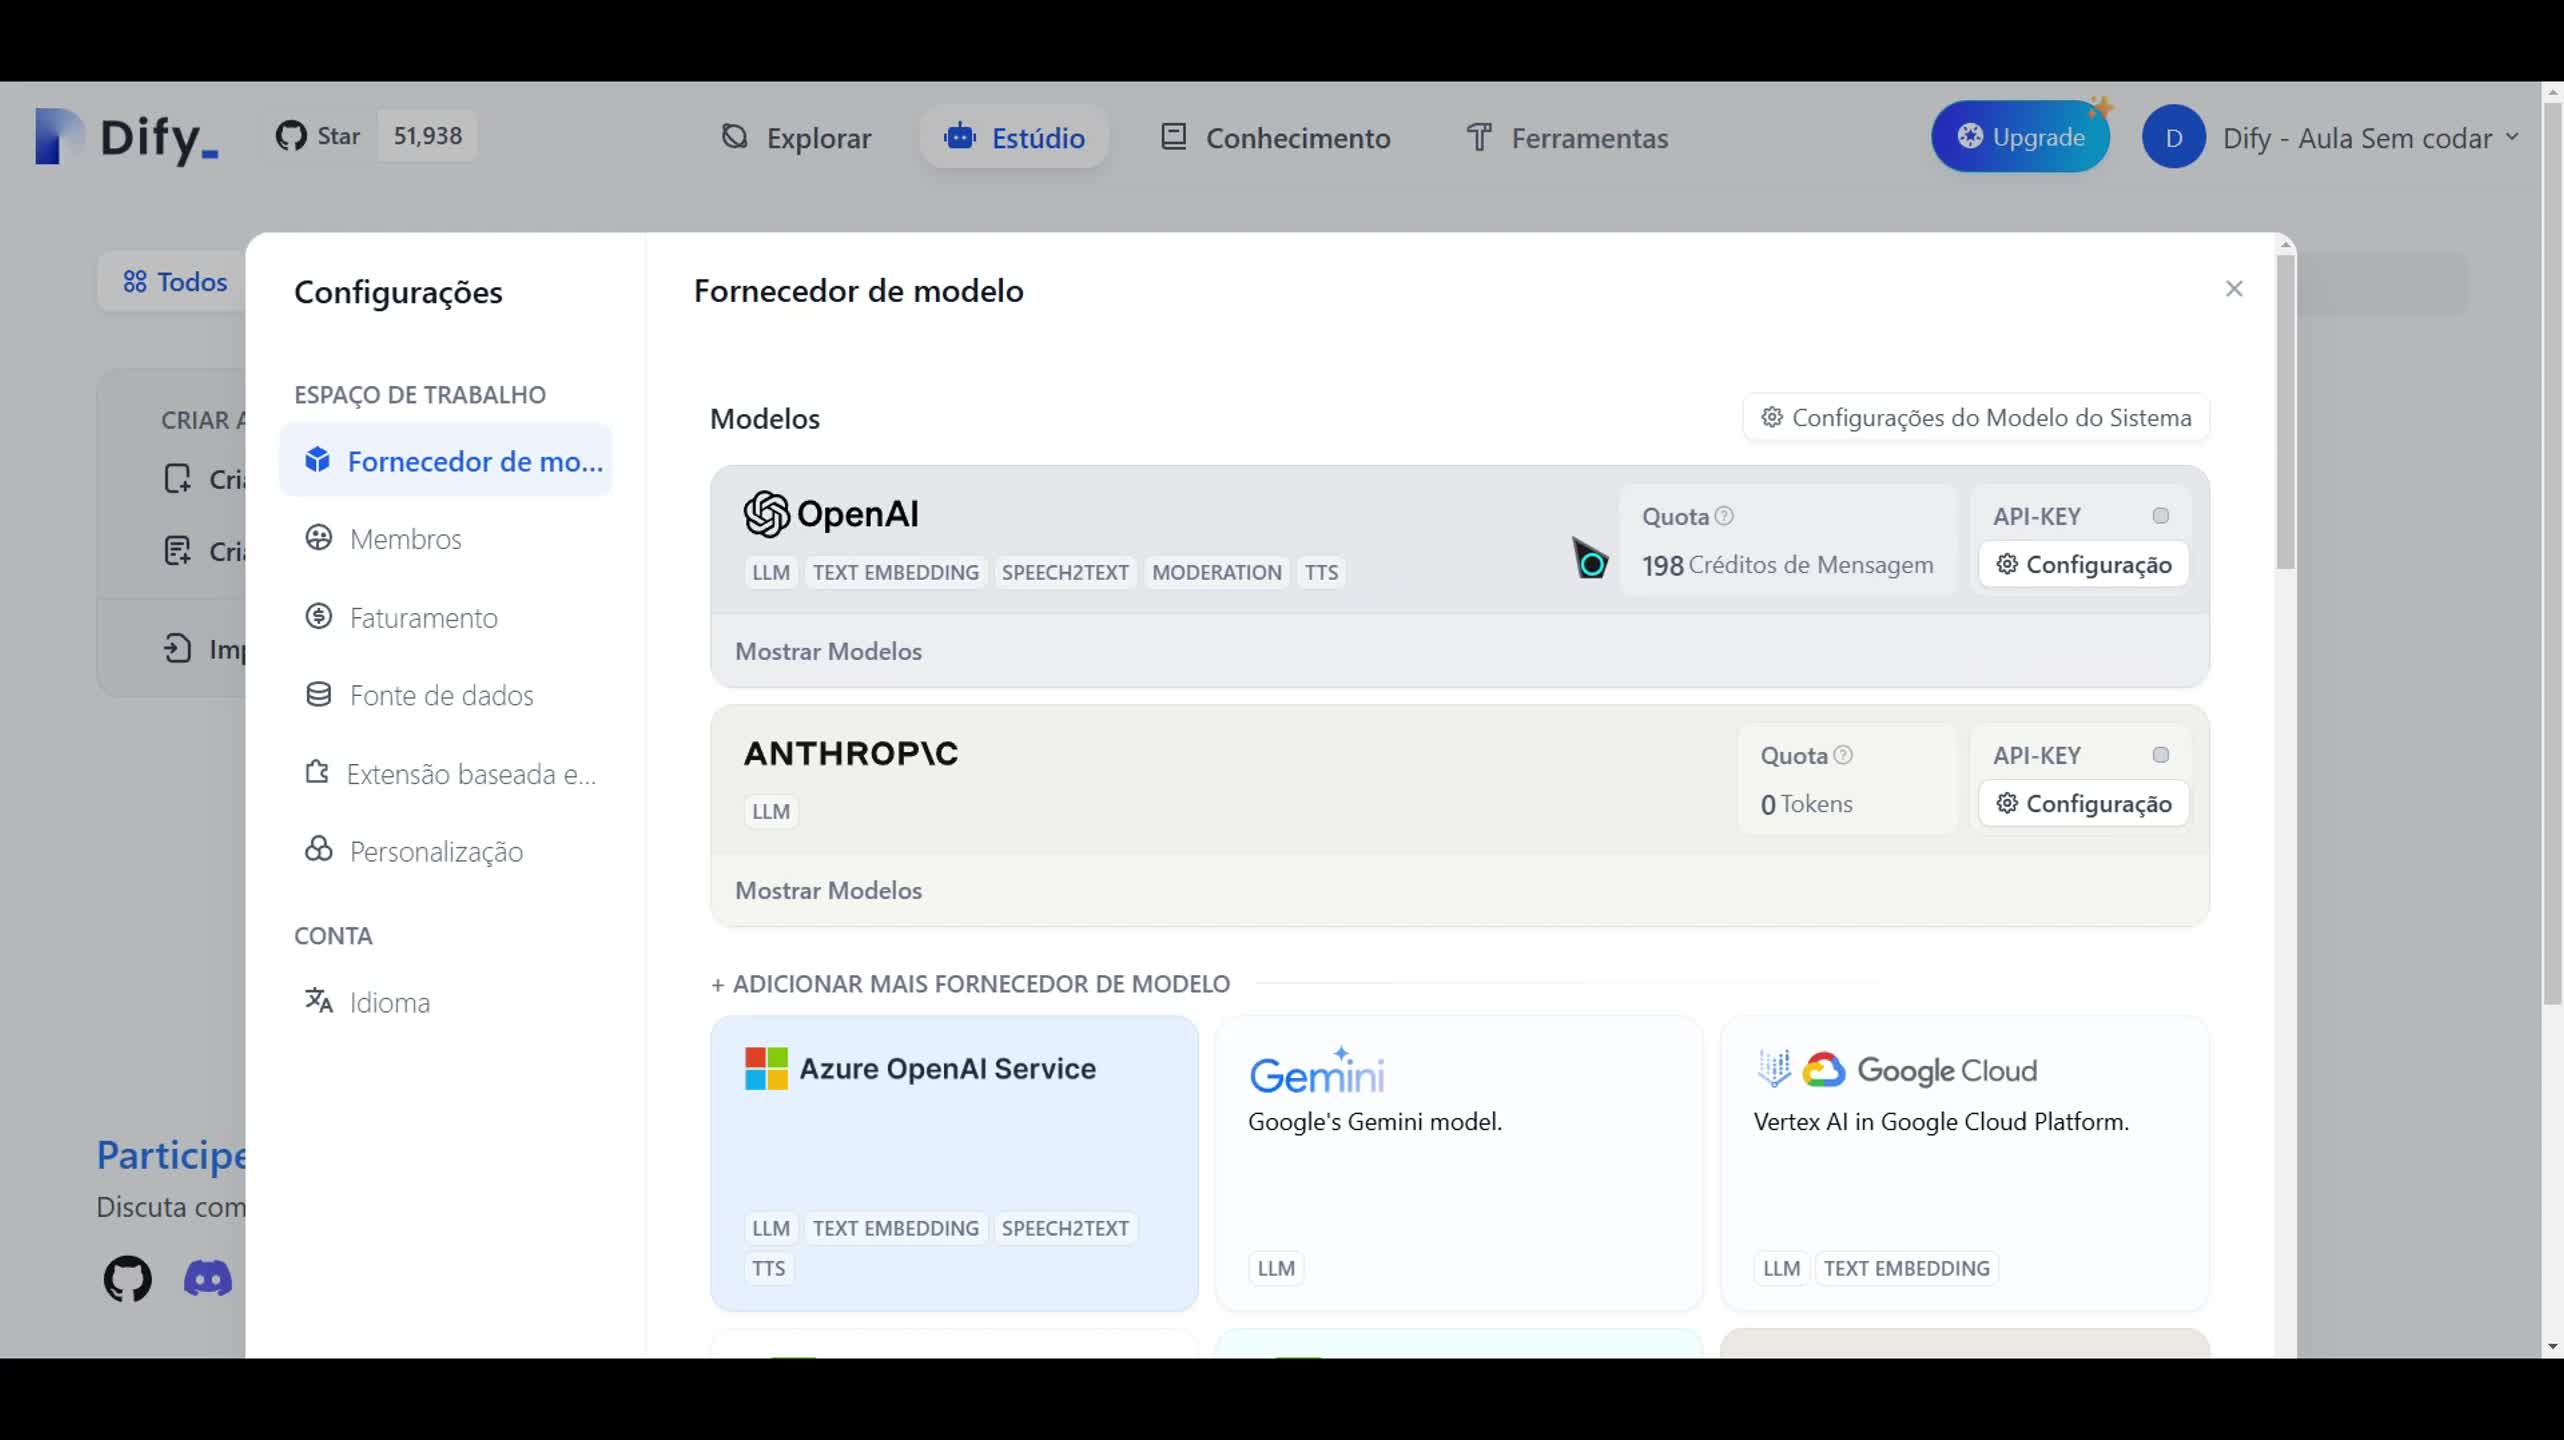Image resolution: width=2564 pixels, height=1440 pixels.
Task: Select the Personalização icon
Action: (318, 851)
